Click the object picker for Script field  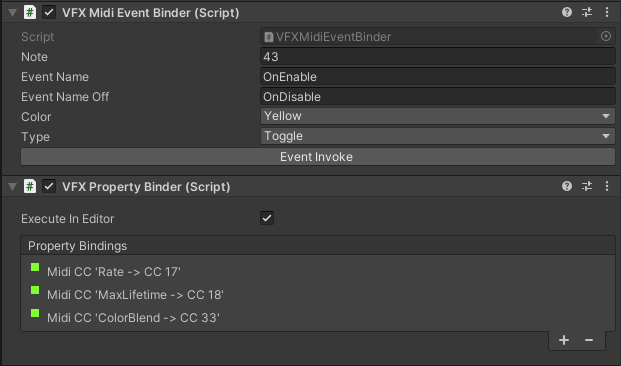click(606, 36)
